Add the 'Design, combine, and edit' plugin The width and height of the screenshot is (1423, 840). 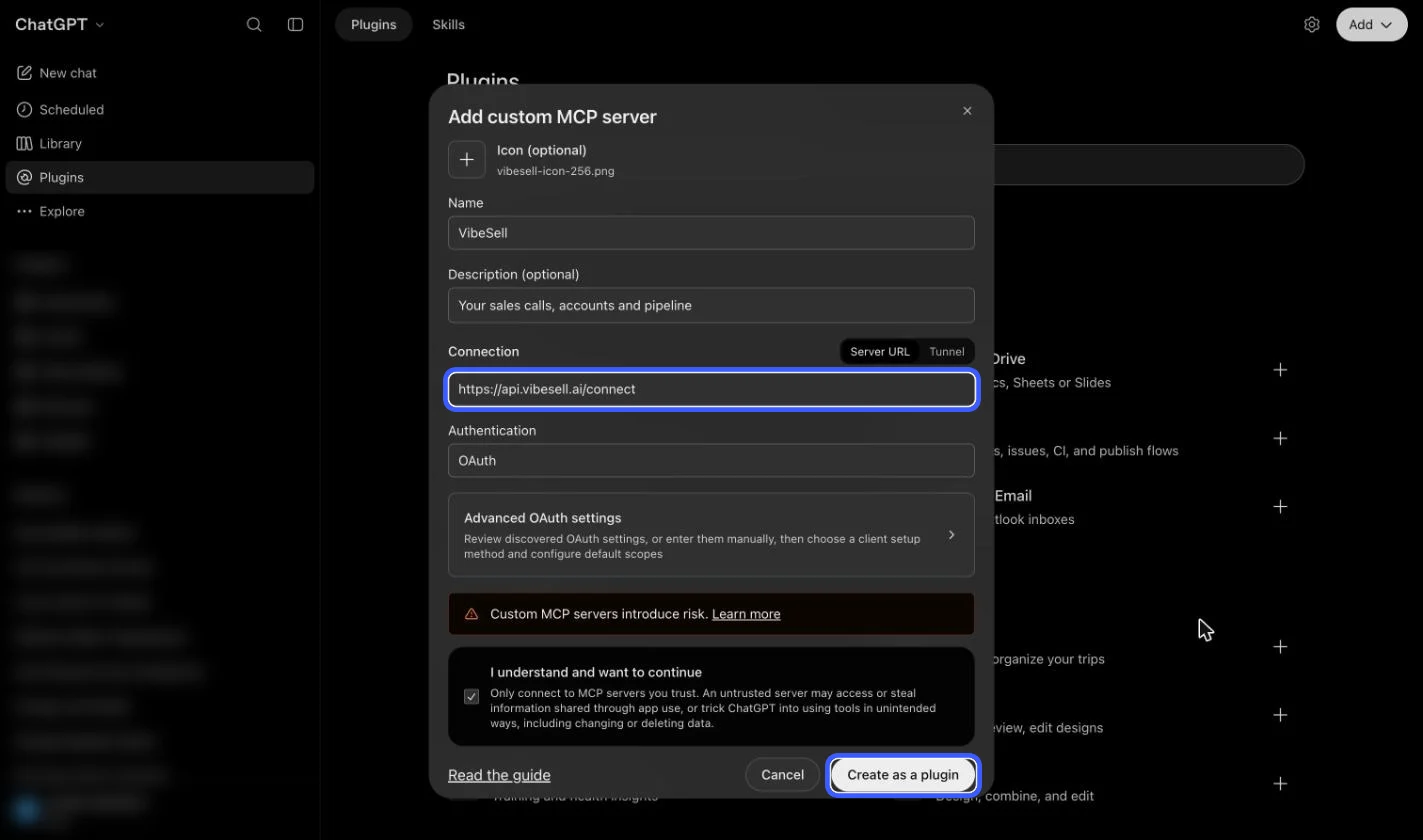(x=1280, y=784)
